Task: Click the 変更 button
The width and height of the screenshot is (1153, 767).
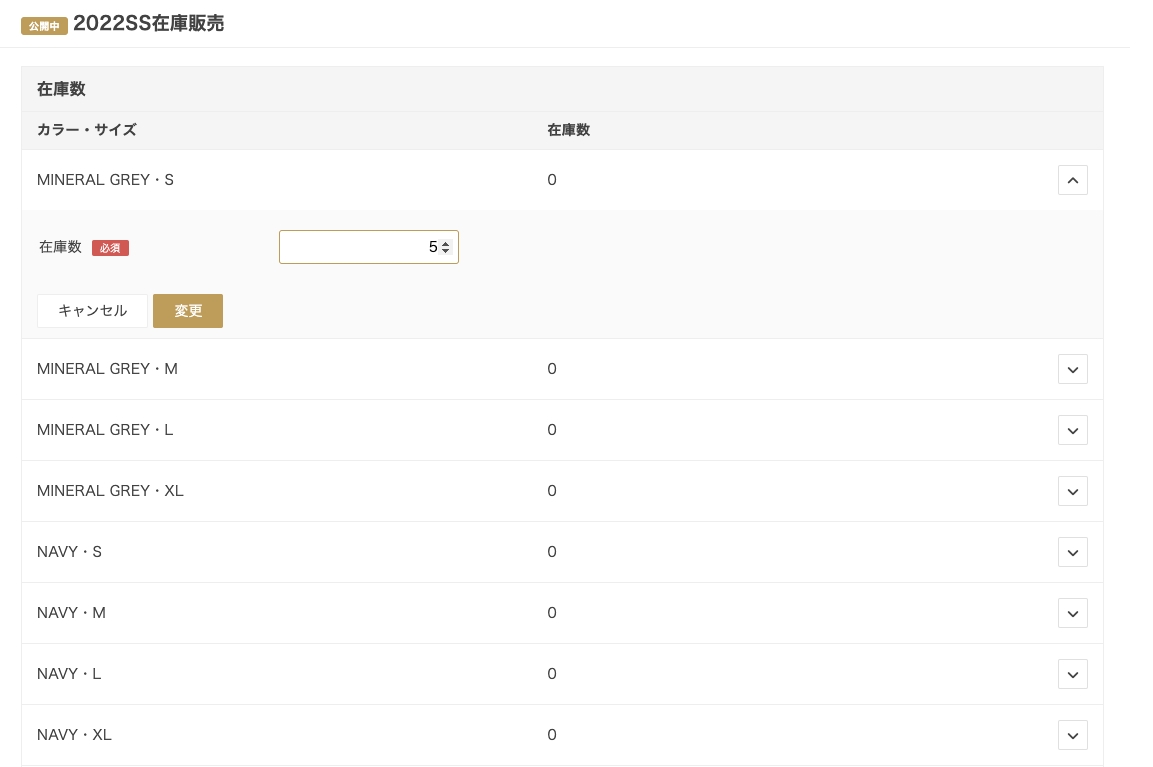Action: click(188, 311)
